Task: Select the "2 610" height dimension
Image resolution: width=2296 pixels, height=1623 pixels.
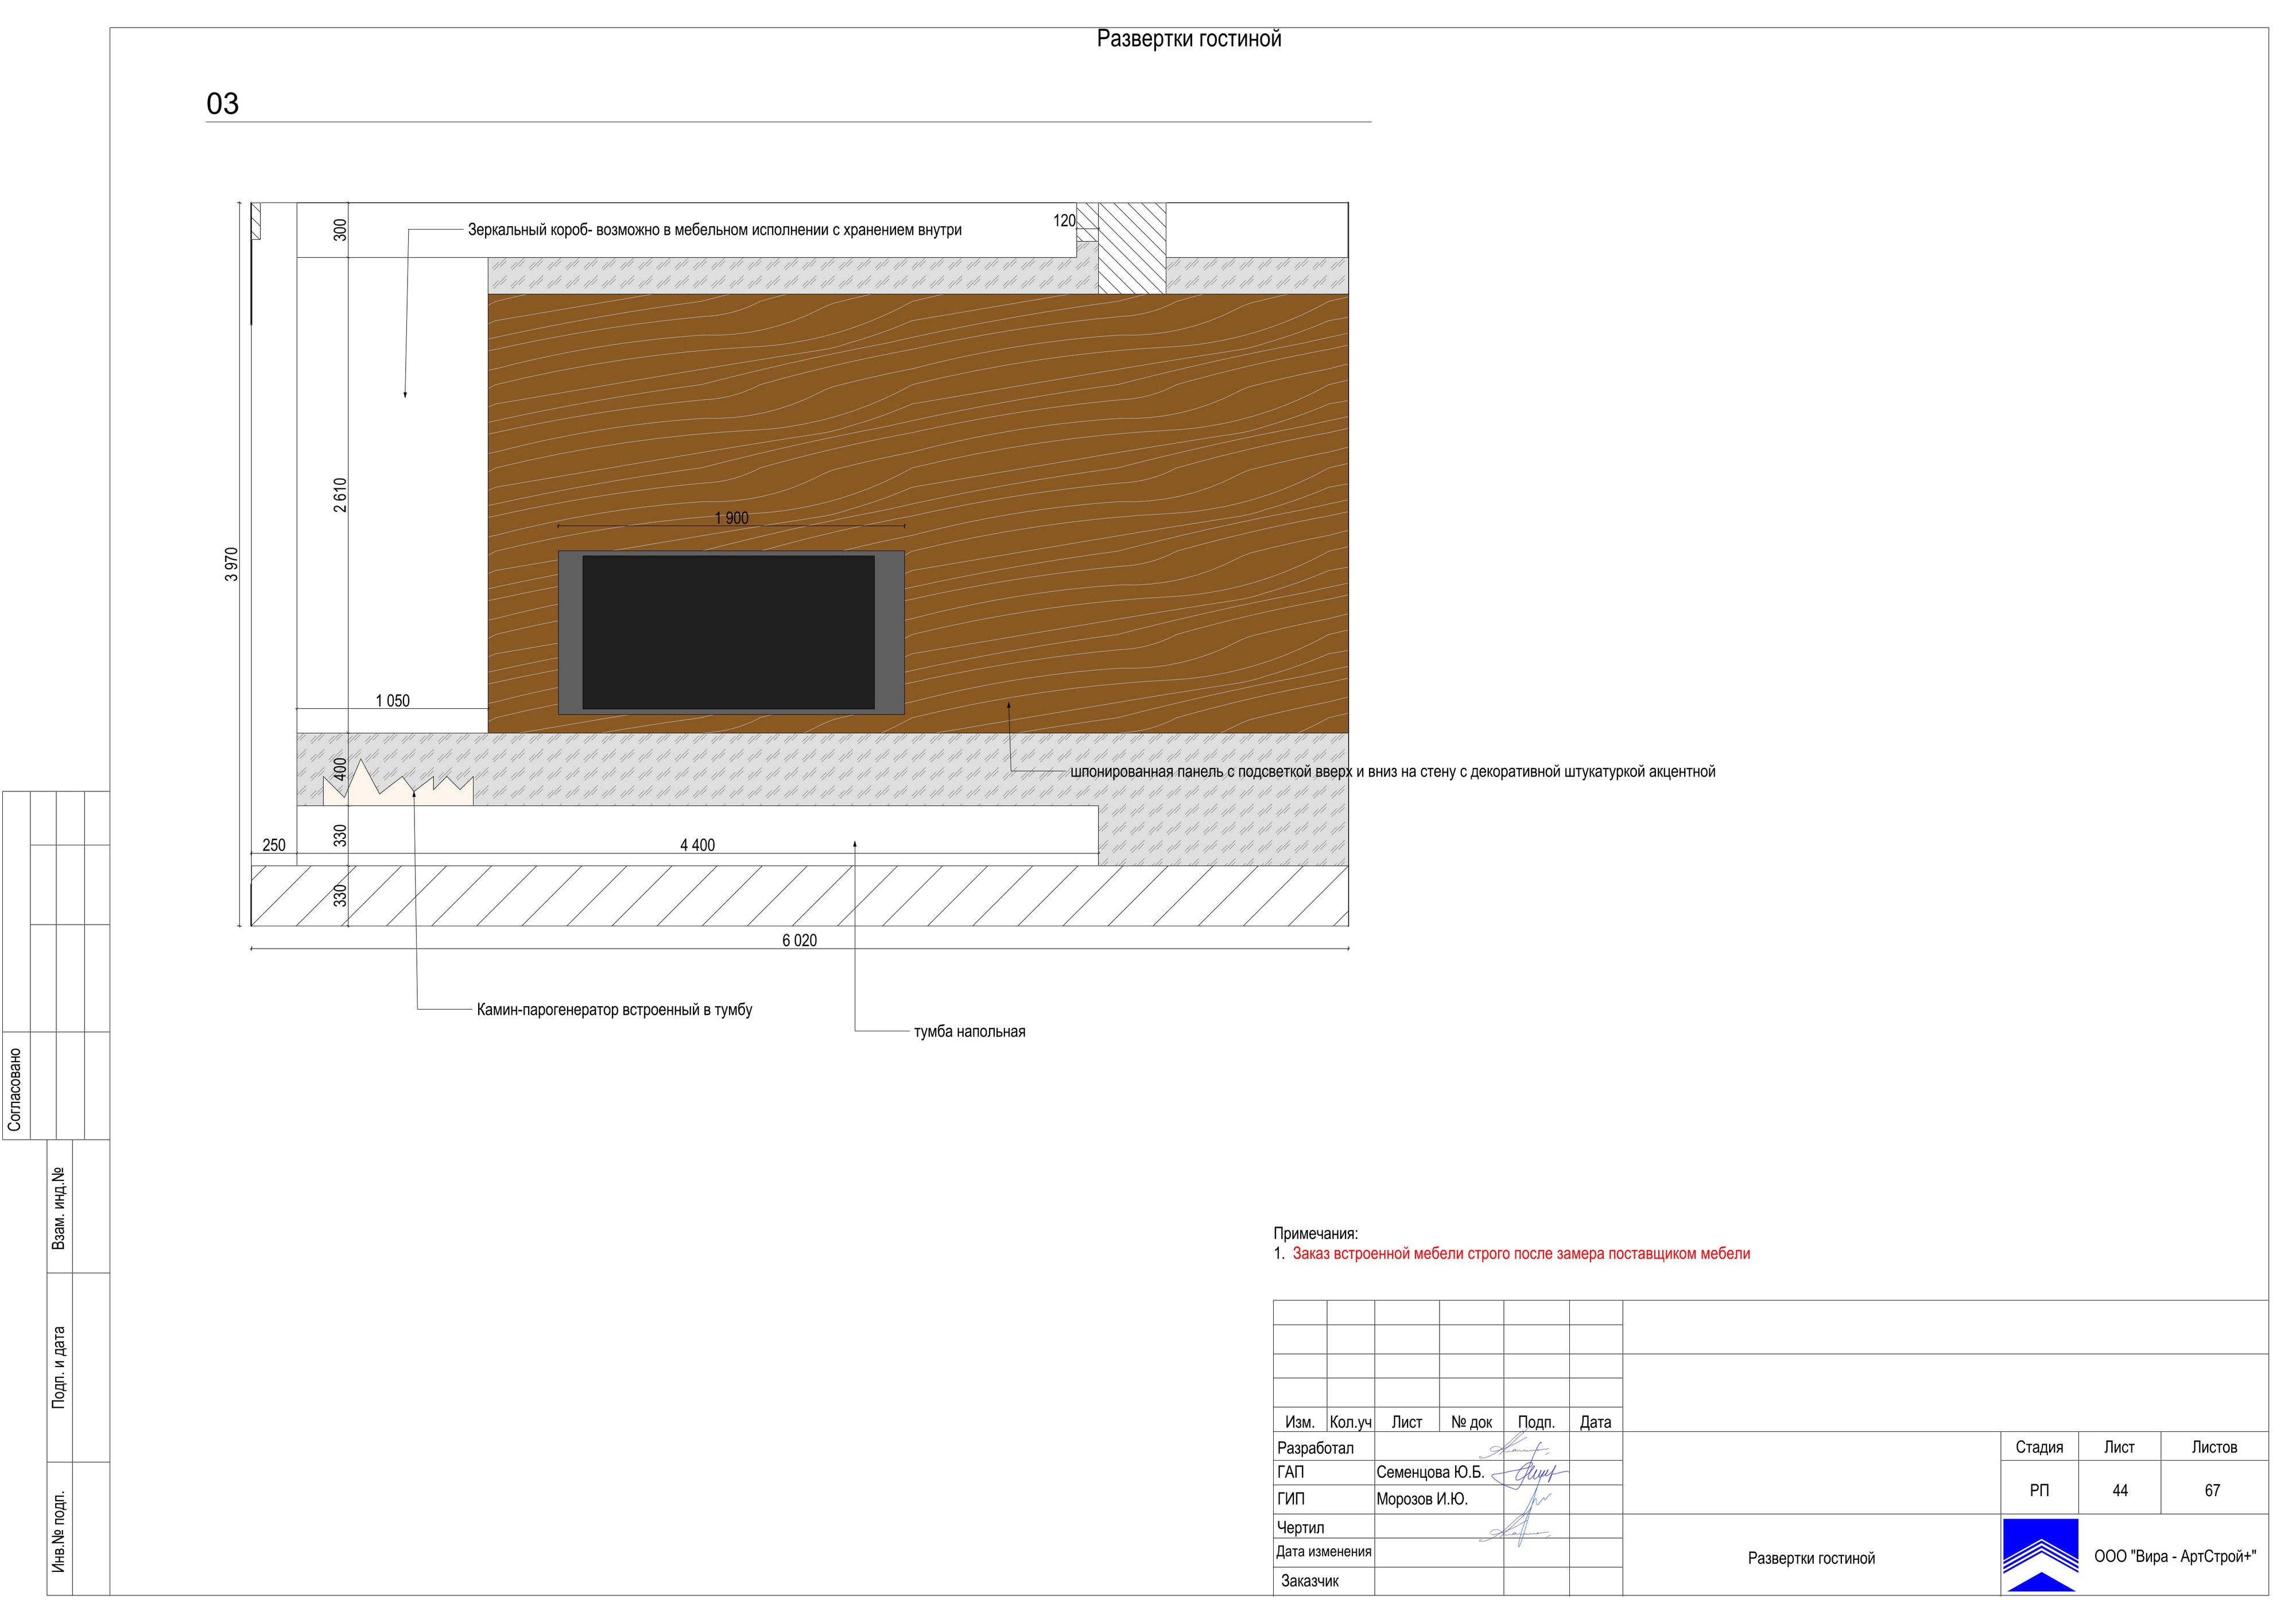Action: pyautogui.click(x=340, y=495)
